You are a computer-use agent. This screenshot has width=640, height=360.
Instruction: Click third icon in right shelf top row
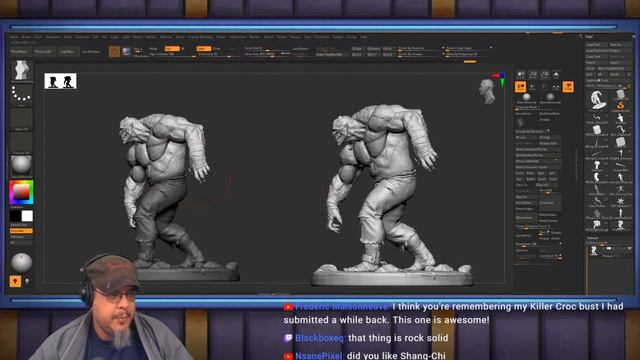[544, 75]
